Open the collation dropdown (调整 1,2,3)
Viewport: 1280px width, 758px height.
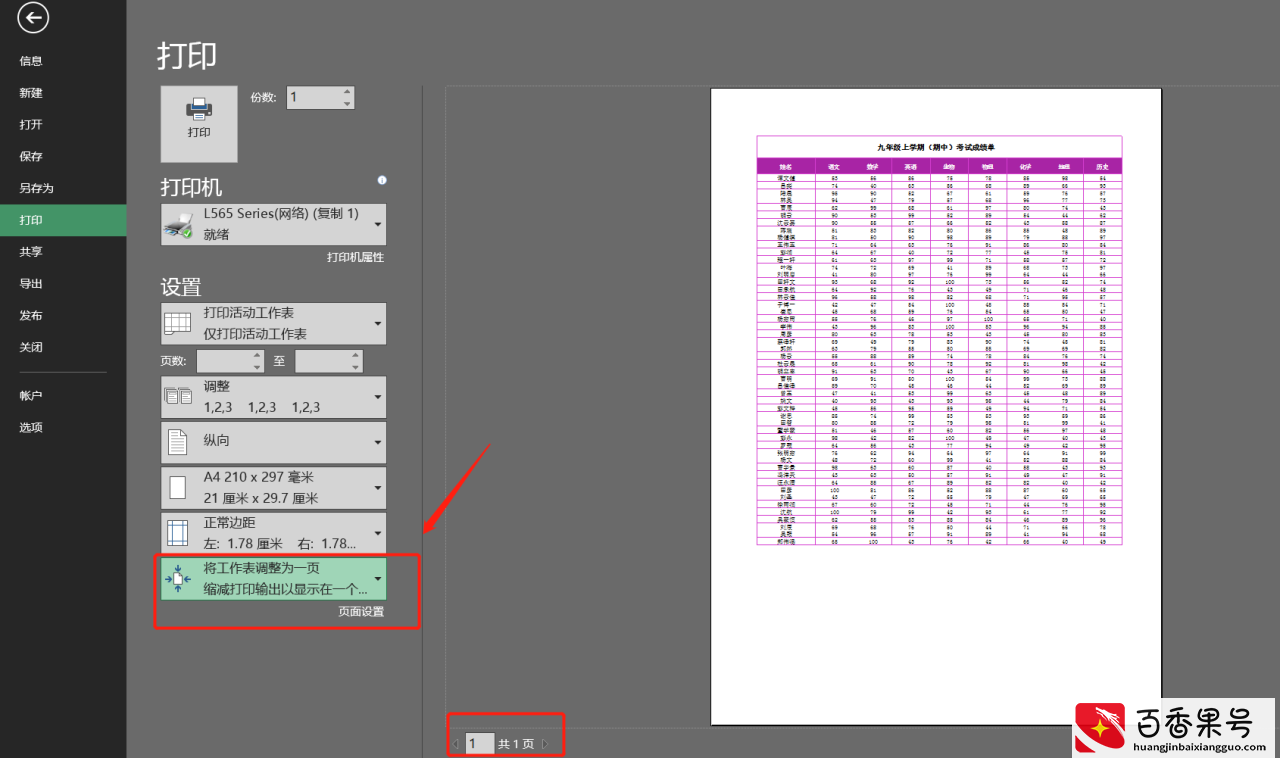(274, 397)
